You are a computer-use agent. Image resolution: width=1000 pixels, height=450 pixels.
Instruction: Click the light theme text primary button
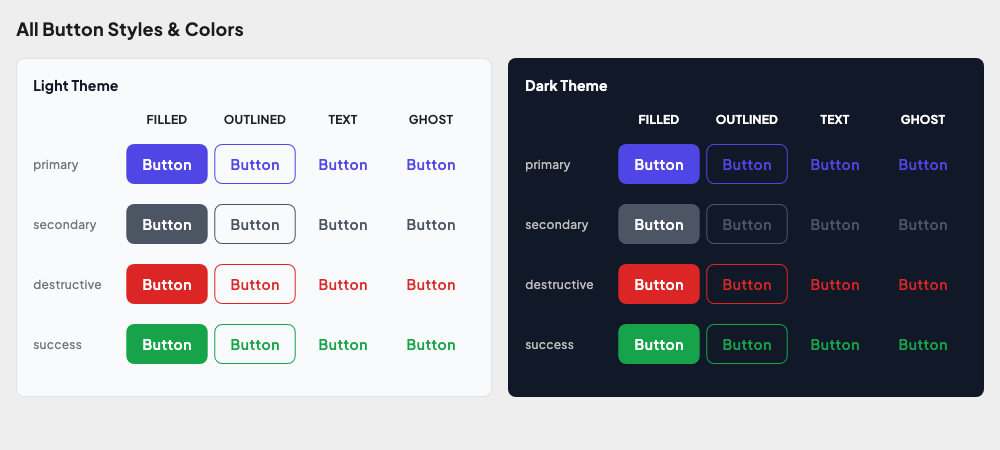coord(343,164)
